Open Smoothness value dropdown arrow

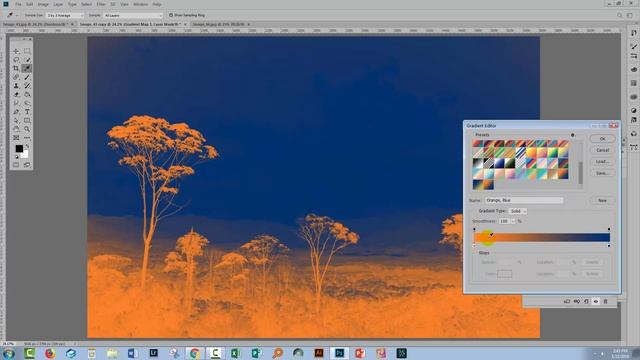tap(513, 221)
